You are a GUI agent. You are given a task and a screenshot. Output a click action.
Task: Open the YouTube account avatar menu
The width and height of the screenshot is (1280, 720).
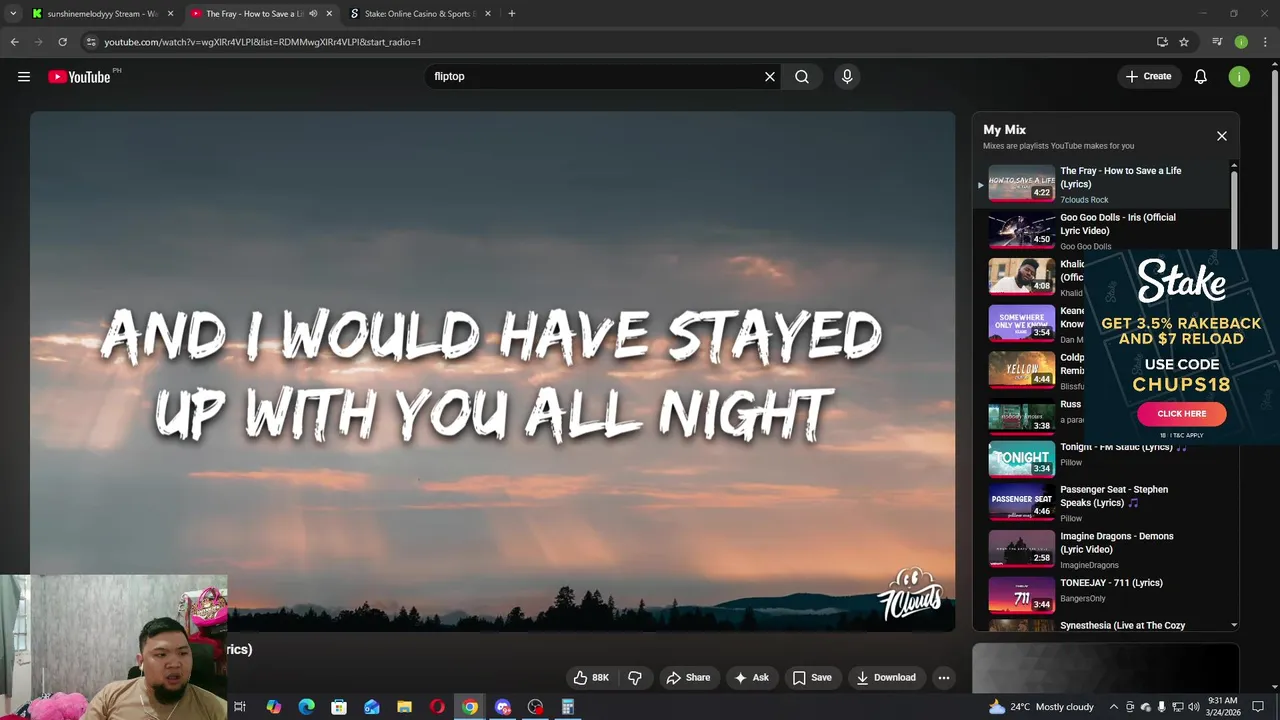1239,76
